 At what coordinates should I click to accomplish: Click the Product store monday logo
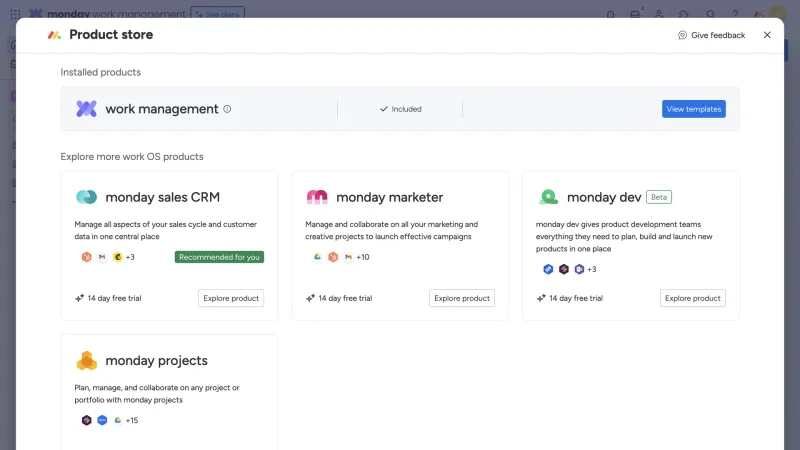pyautogui.click(x=55, y=35)
